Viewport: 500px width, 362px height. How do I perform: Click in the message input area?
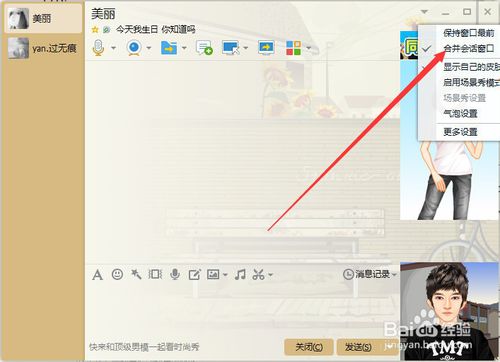pos(242,310)
